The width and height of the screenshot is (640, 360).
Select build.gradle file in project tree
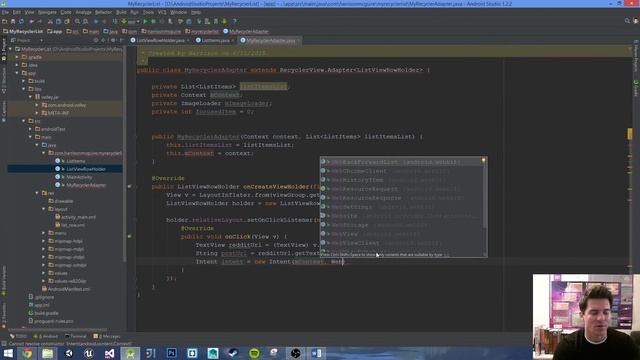tap(46, 313)
